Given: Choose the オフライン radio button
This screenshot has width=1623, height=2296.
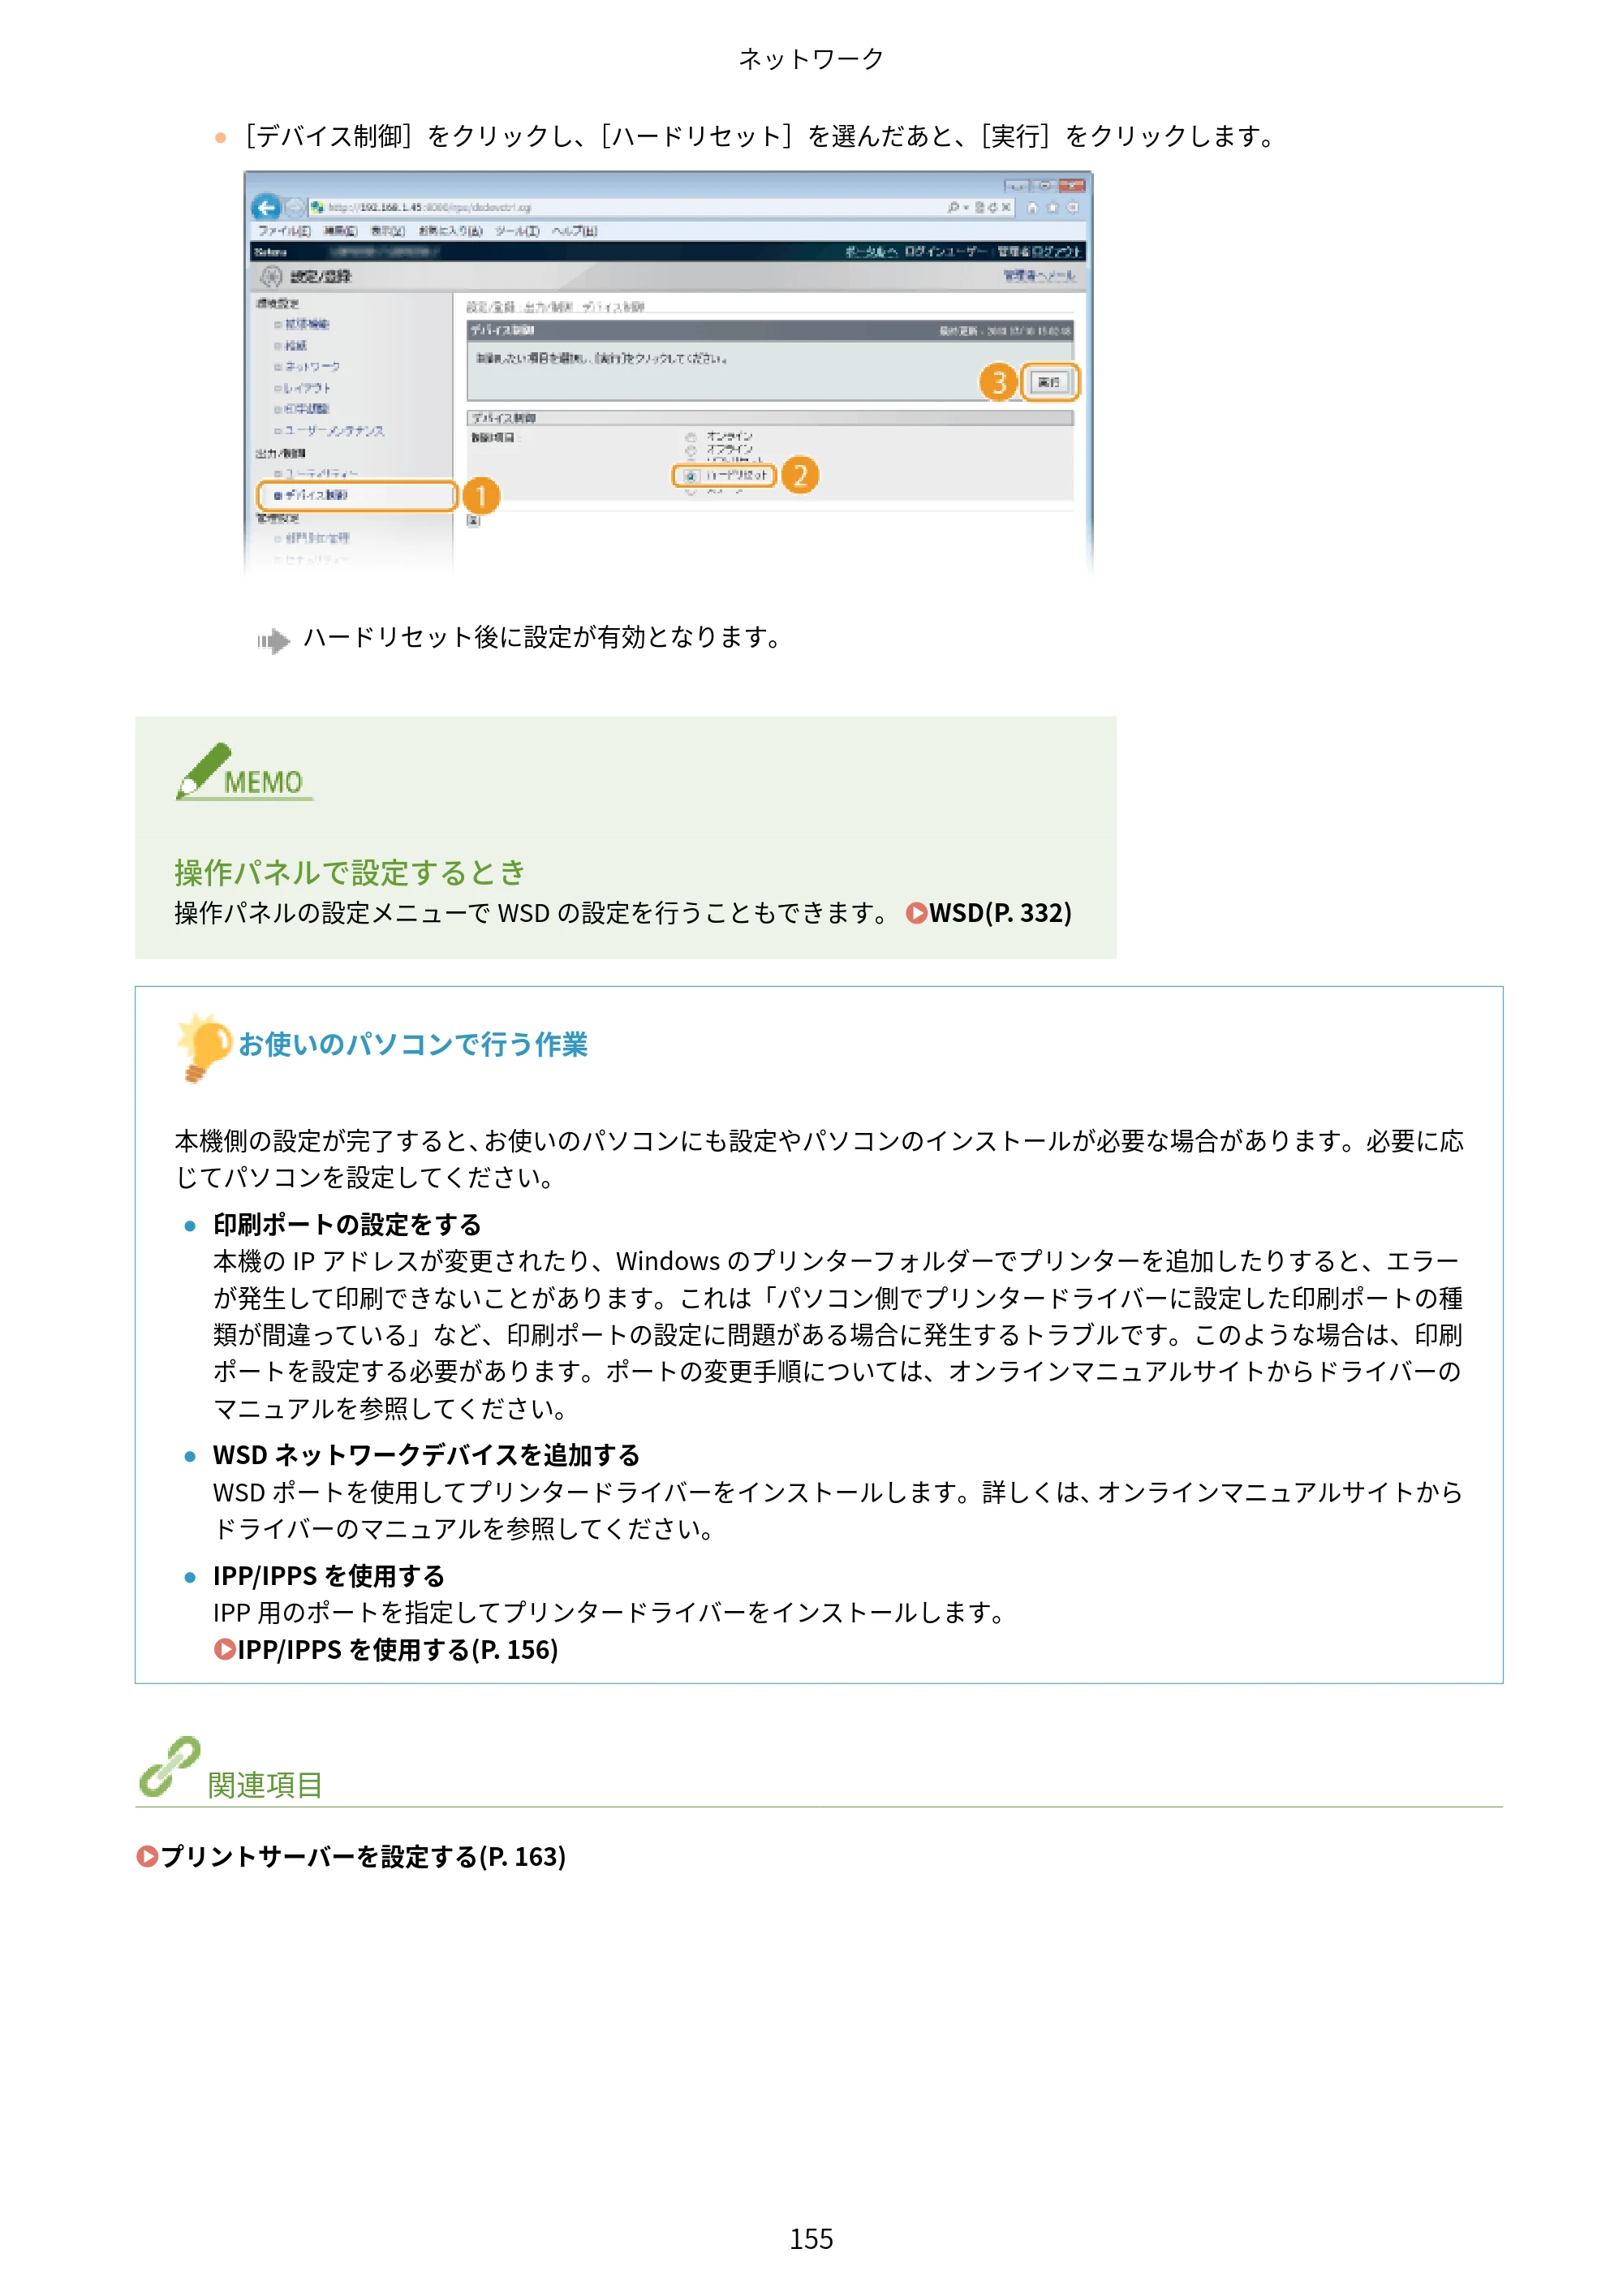Looking at the screenshot, I should (690, 450).
